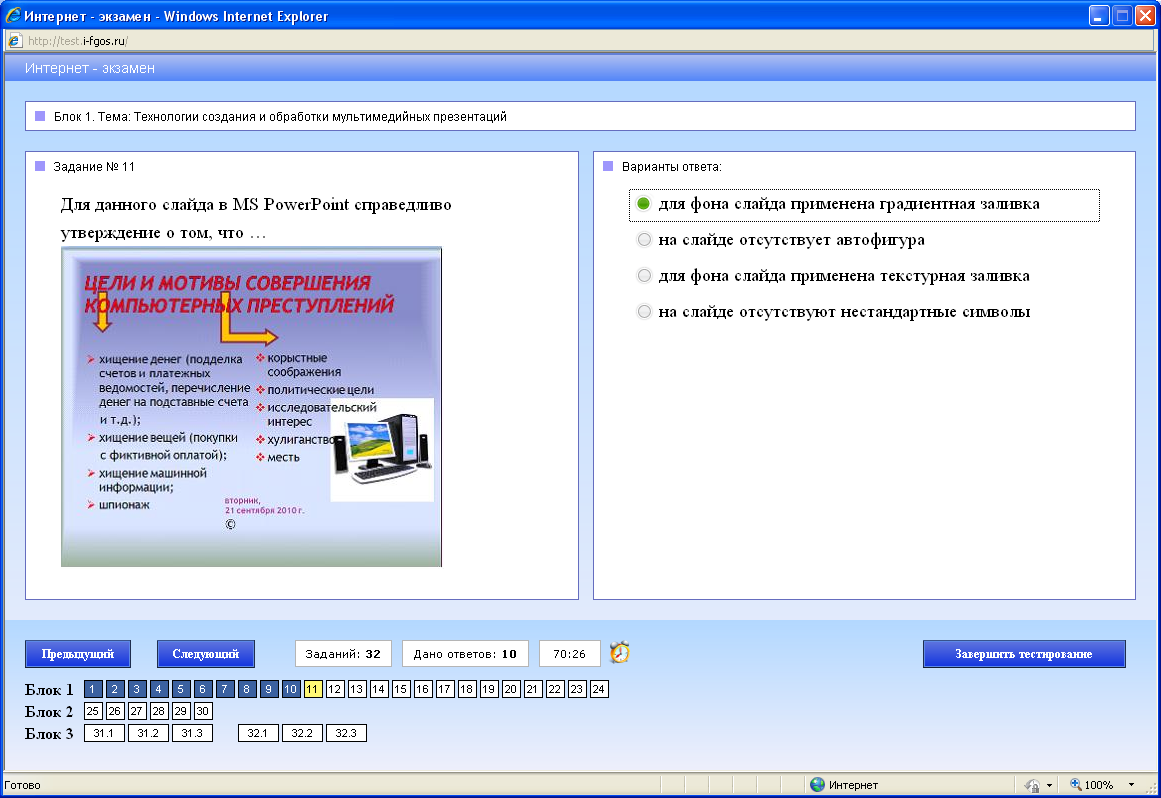The height and width of the screenshot is (798, 1161).
Task: Jump to question 20
Action: coord(510,689)
